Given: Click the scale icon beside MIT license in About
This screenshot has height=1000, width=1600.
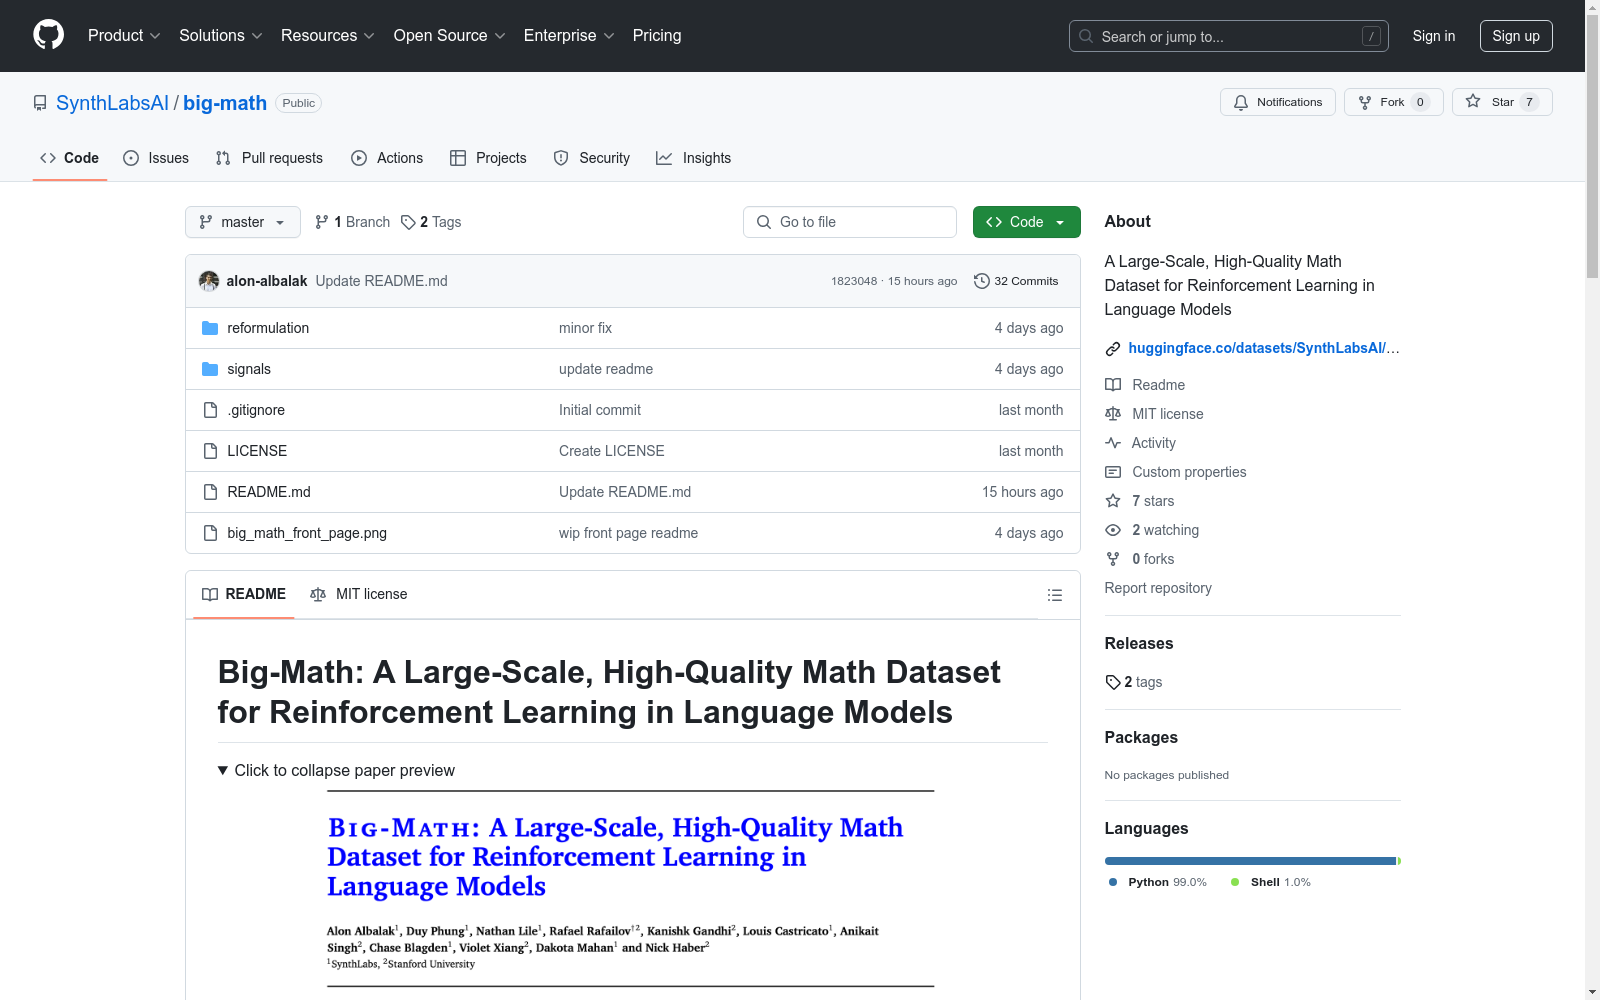Looking at the screenshot, I should click(1113, 414).
